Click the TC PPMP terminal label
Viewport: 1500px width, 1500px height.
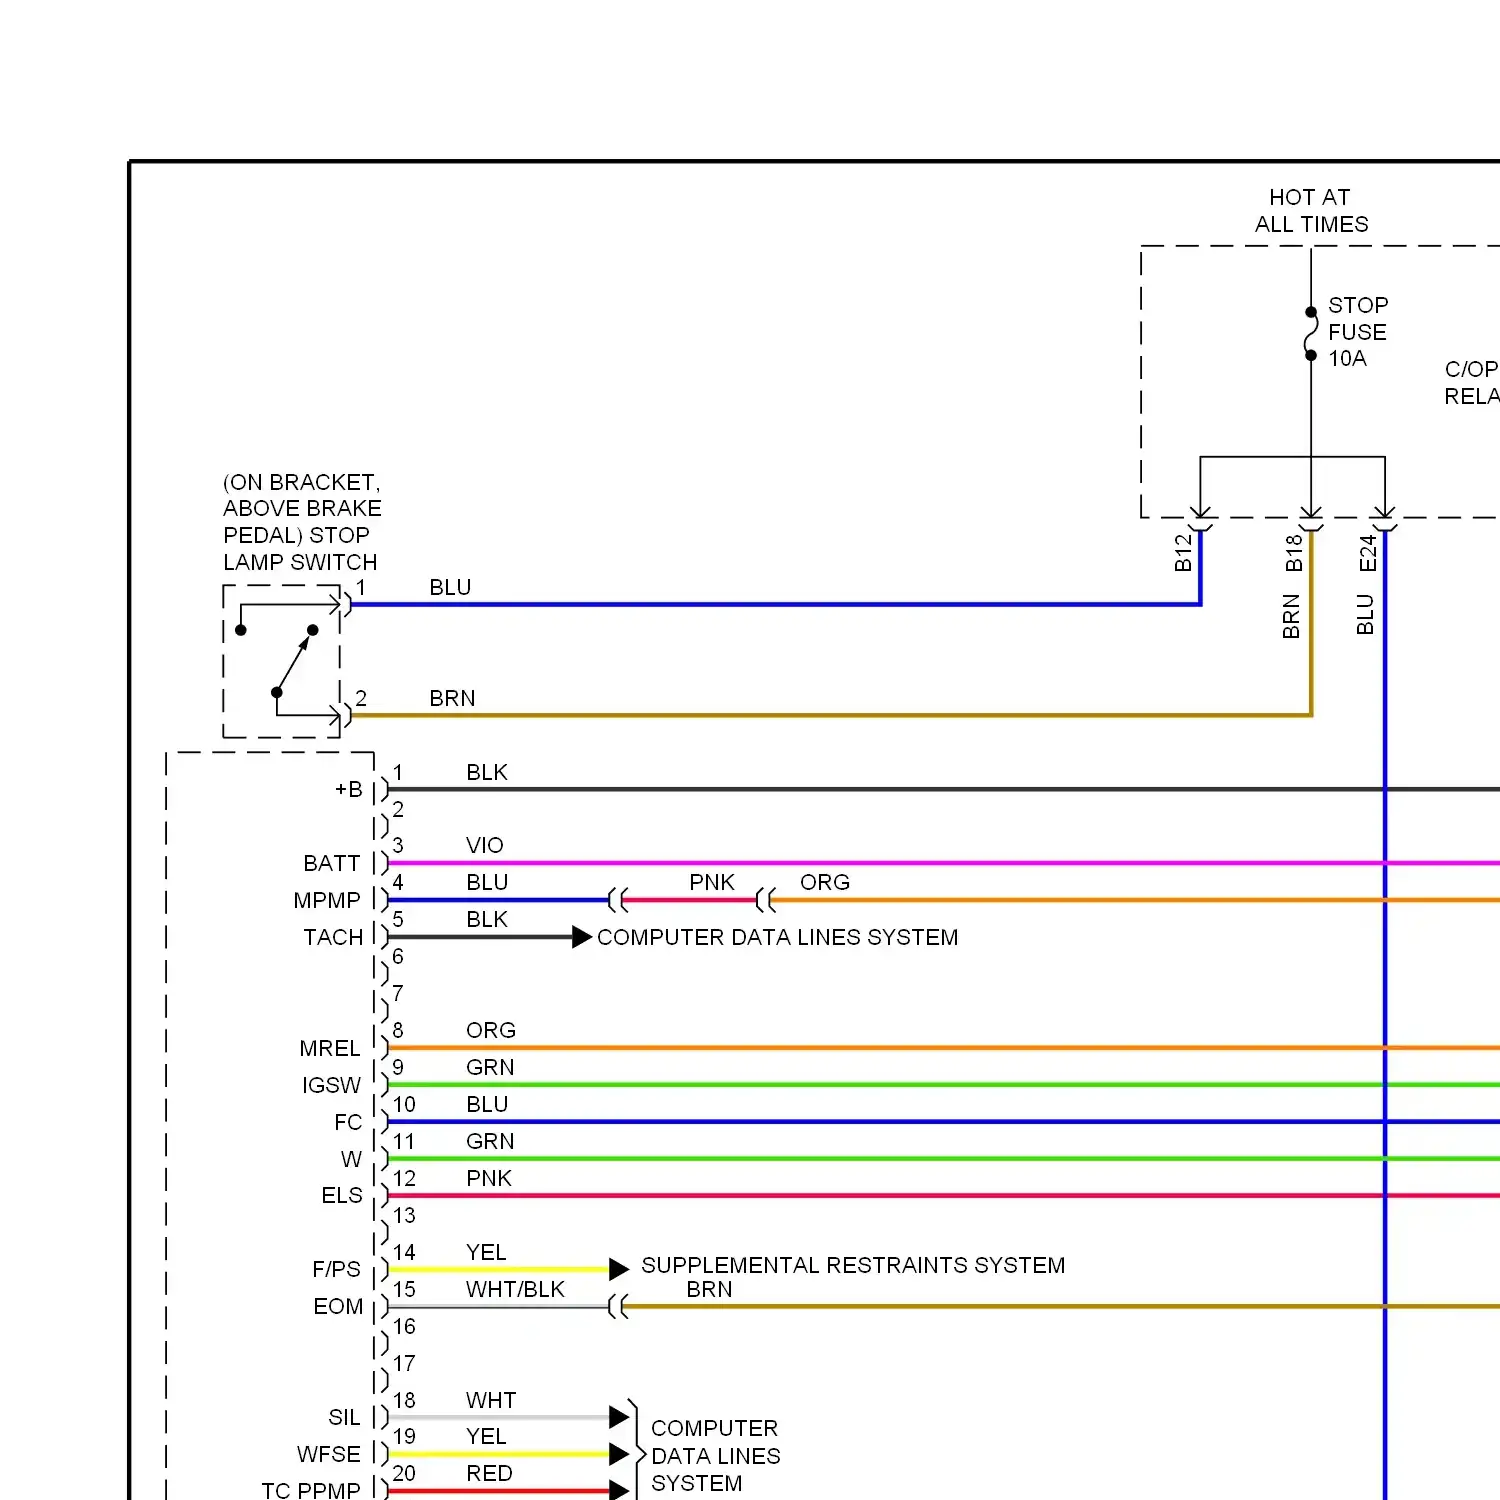(x=310, y=1490)
